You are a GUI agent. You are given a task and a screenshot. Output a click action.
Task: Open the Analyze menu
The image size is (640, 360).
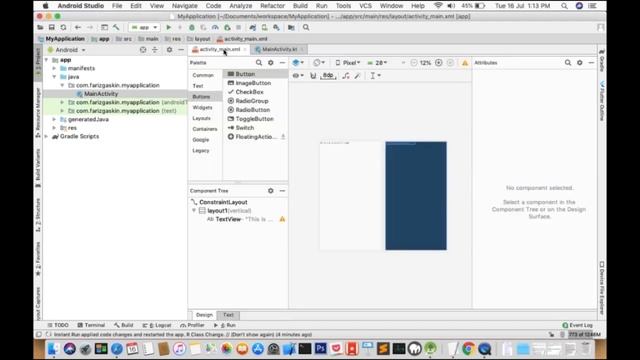240,6
